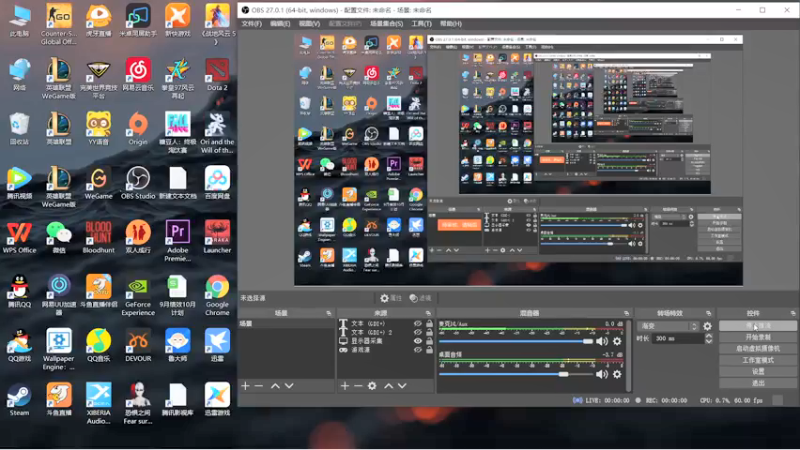The image size is (800, 450).
Task: Click 开始录制 to start recording
Action: click(758, 337)
